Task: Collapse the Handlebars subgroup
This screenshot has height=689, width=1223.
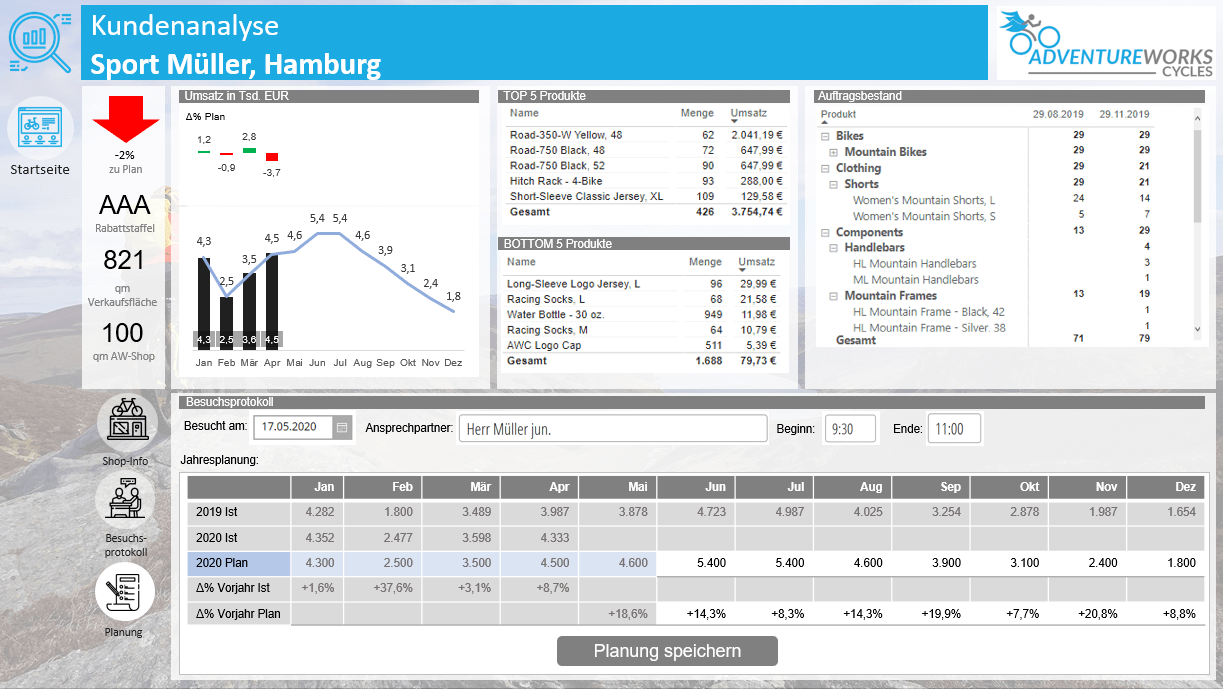Action: click(833, 248)
